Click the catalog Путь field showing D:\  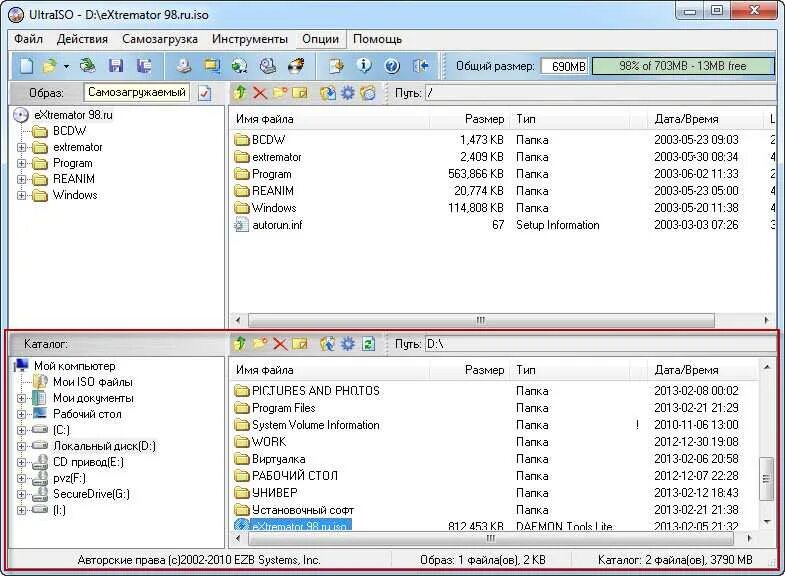click(x=600, y=344)
